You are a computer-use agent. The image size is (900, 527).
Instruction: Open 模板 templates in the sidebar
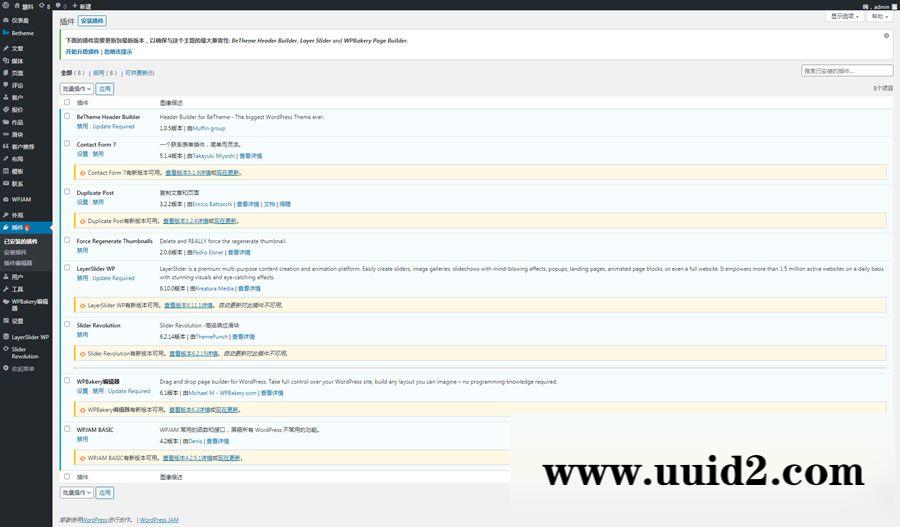17,172
